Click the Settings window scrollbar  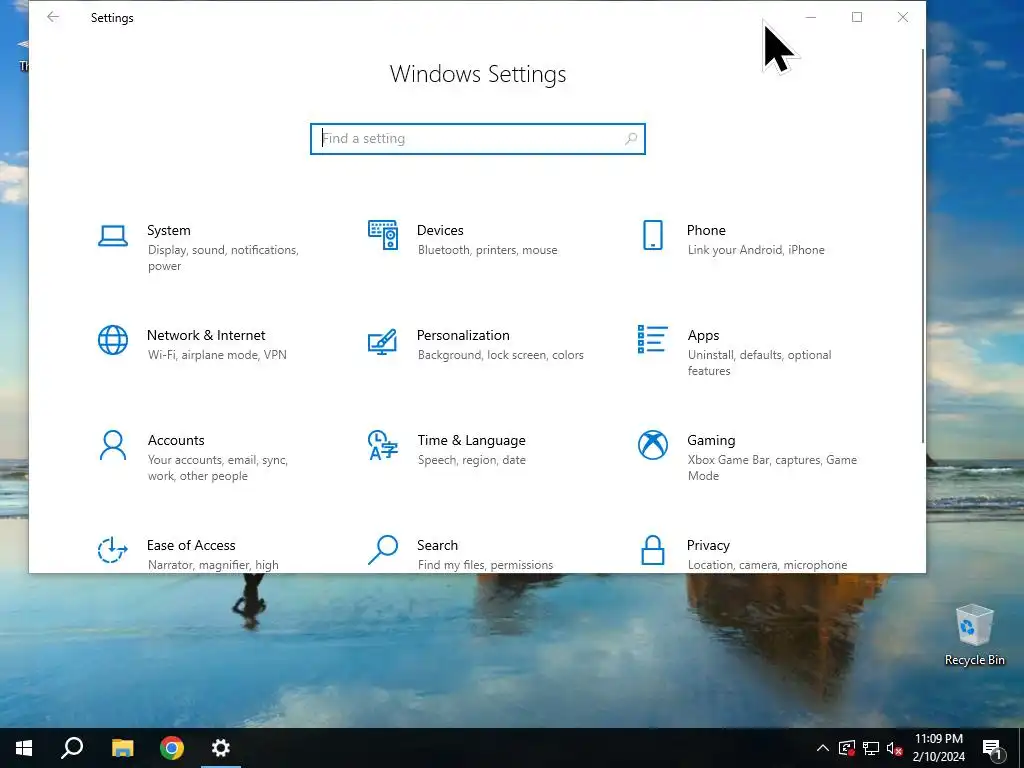pos(923,246)
